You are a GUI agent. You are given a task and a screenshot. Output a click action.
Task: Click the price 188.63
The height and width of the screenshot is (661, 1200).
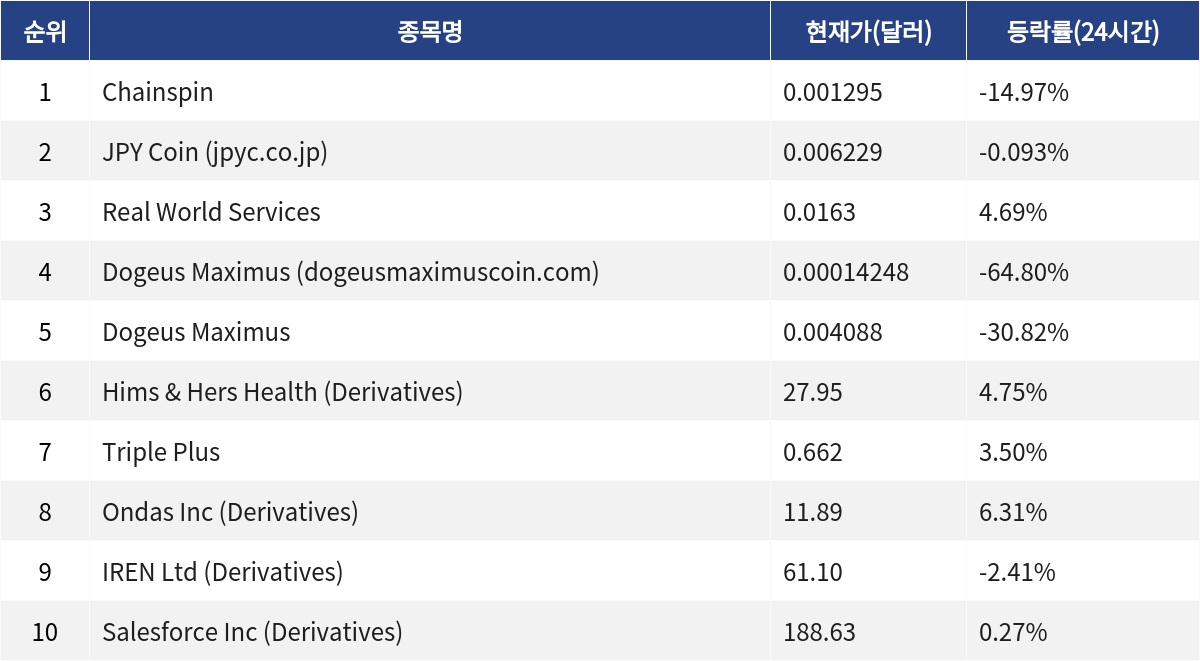pos(819,632)
